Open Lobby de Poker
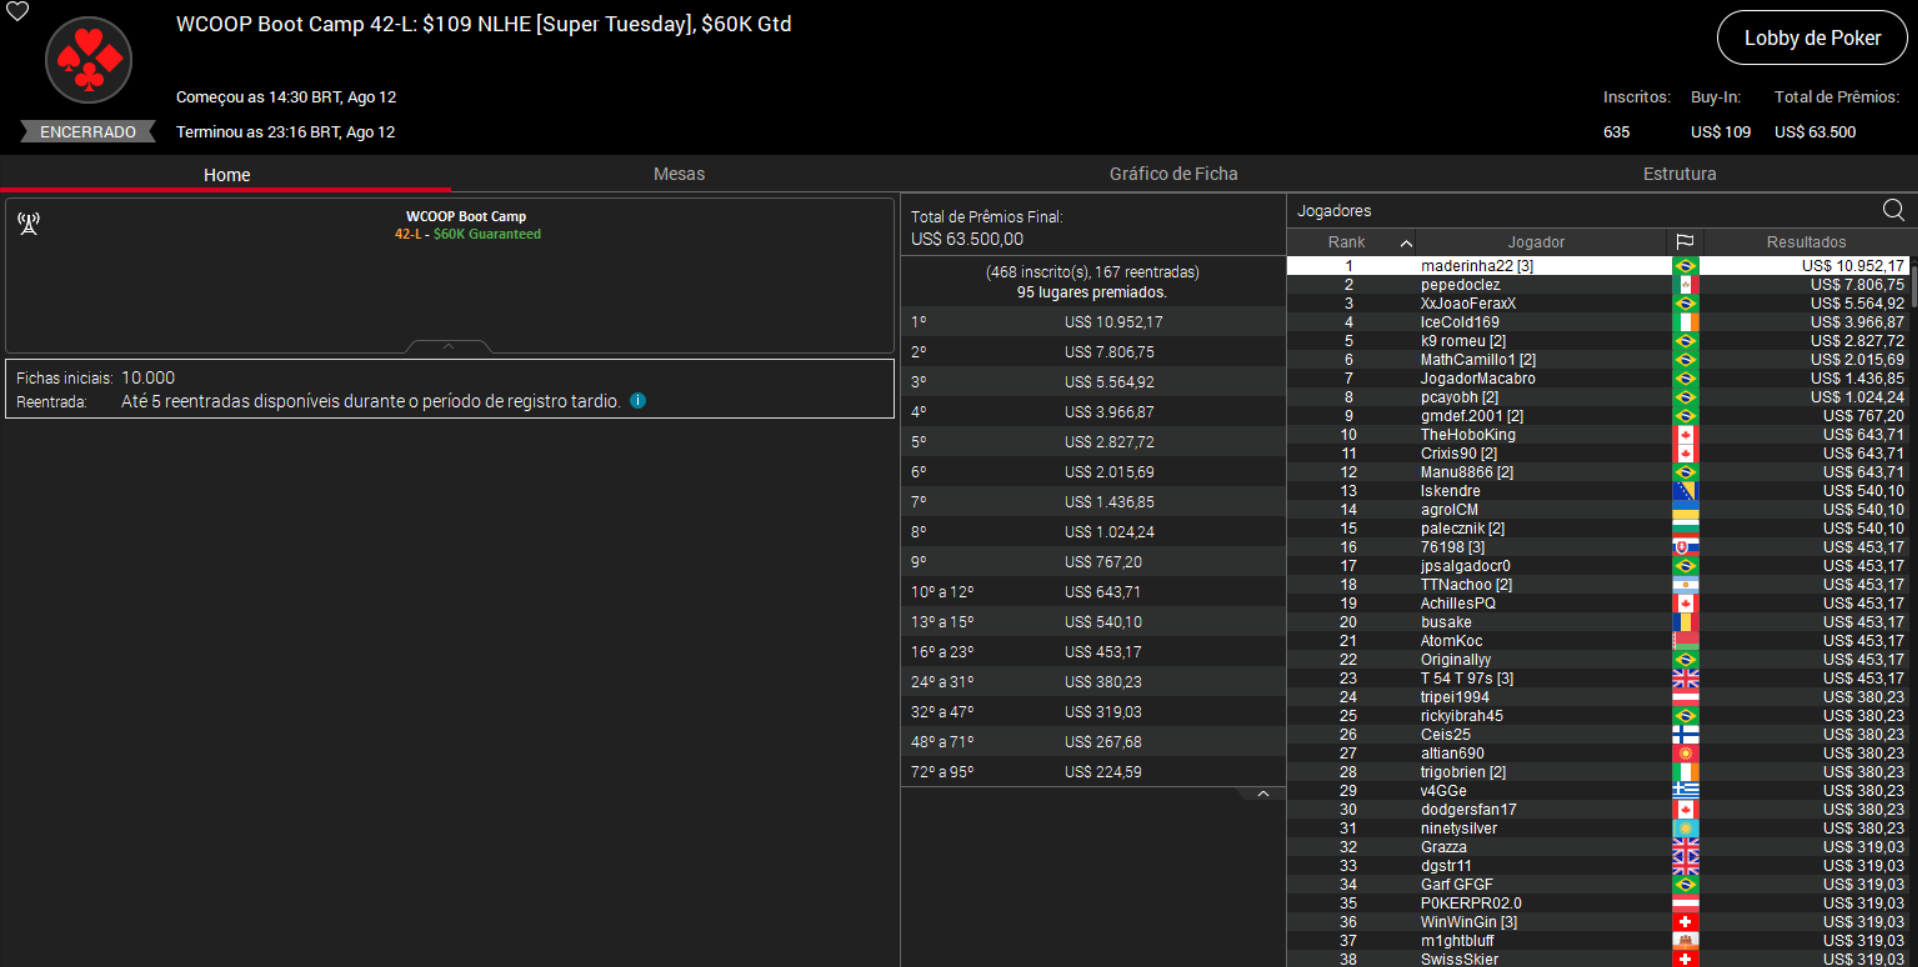Screen dimensions: 1918x967 click(x=1812, y=38)
